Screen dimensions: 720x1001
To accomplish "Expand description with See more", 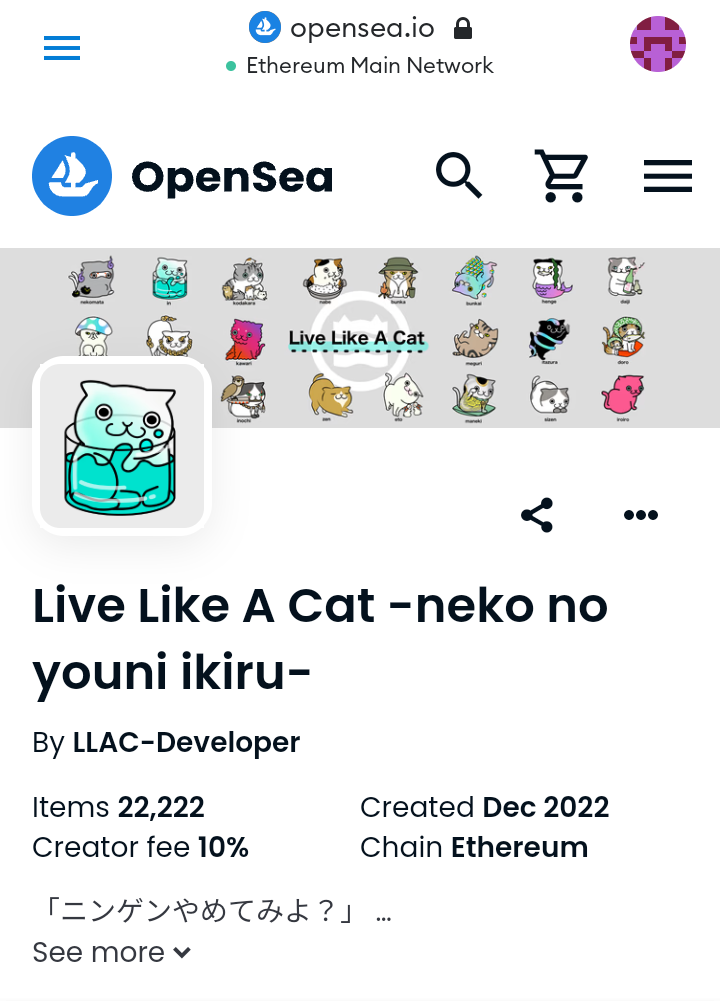I will [112, 952].
